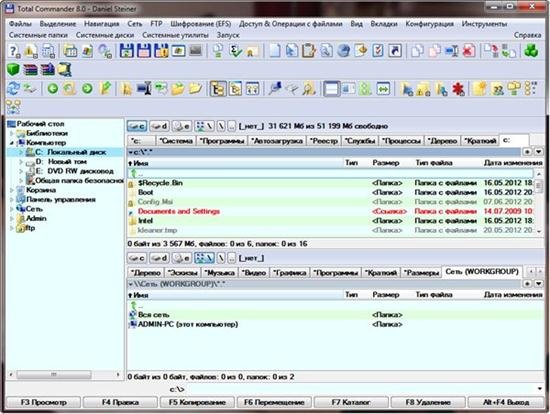Select drive c in the bottom panel
The height and width of the screenshot is (414, 550).
pyautogui.click(x=137, y=258)
